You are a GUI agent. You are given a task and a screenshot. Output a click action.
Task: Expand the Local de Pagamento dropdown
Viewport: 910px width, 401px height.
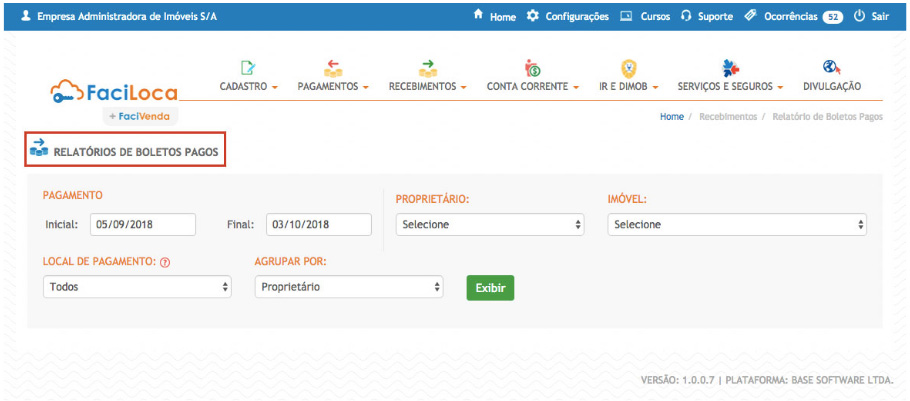tap(137, 287)
